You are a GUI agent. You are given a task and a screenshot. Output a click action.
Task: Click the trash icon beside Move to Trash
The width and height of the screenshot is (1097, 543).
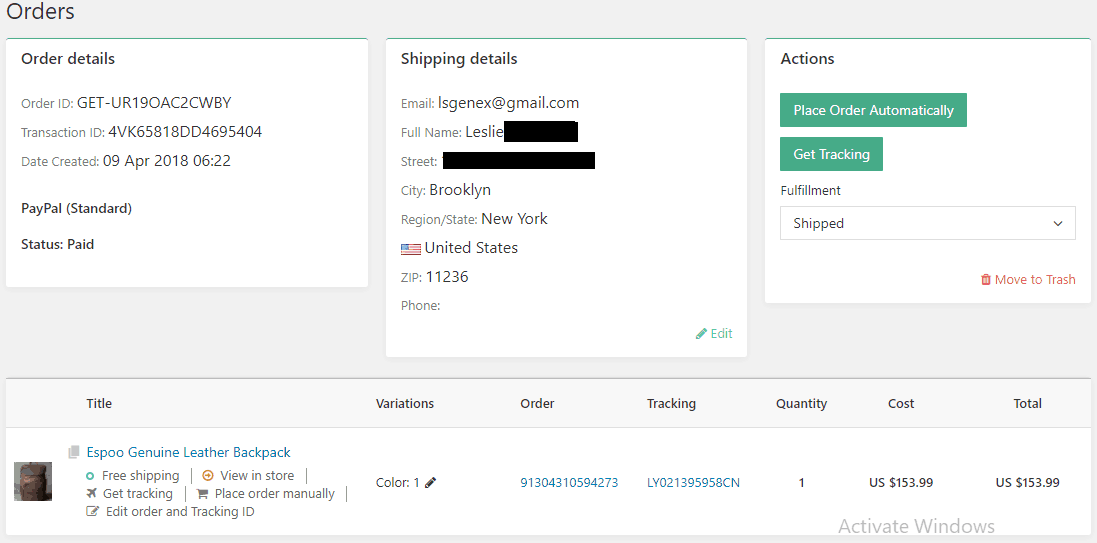[x=986, y=280]
